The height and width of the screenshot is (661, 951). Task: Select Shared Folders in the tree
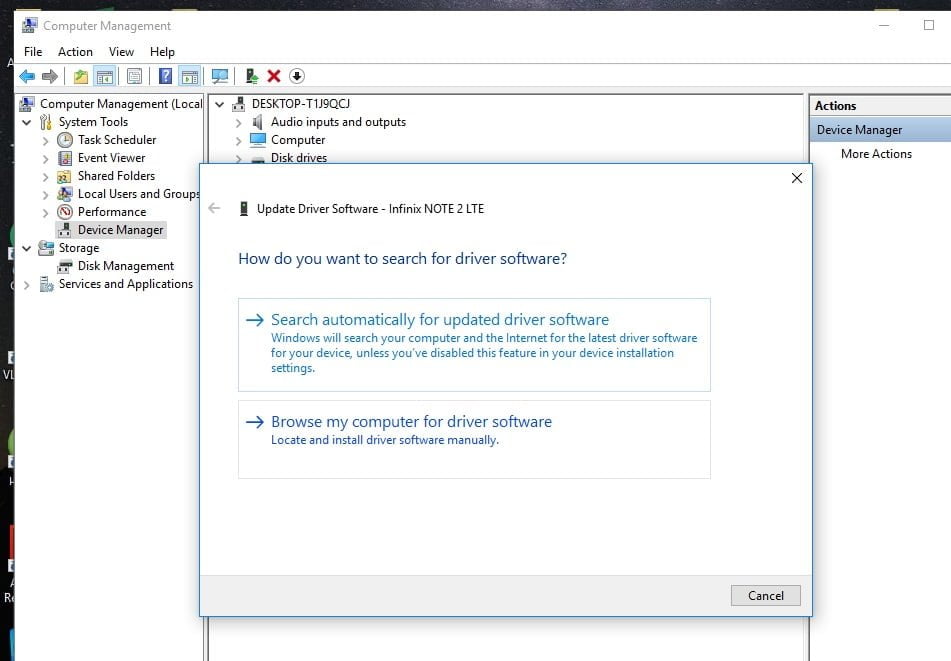click(116, 176)
